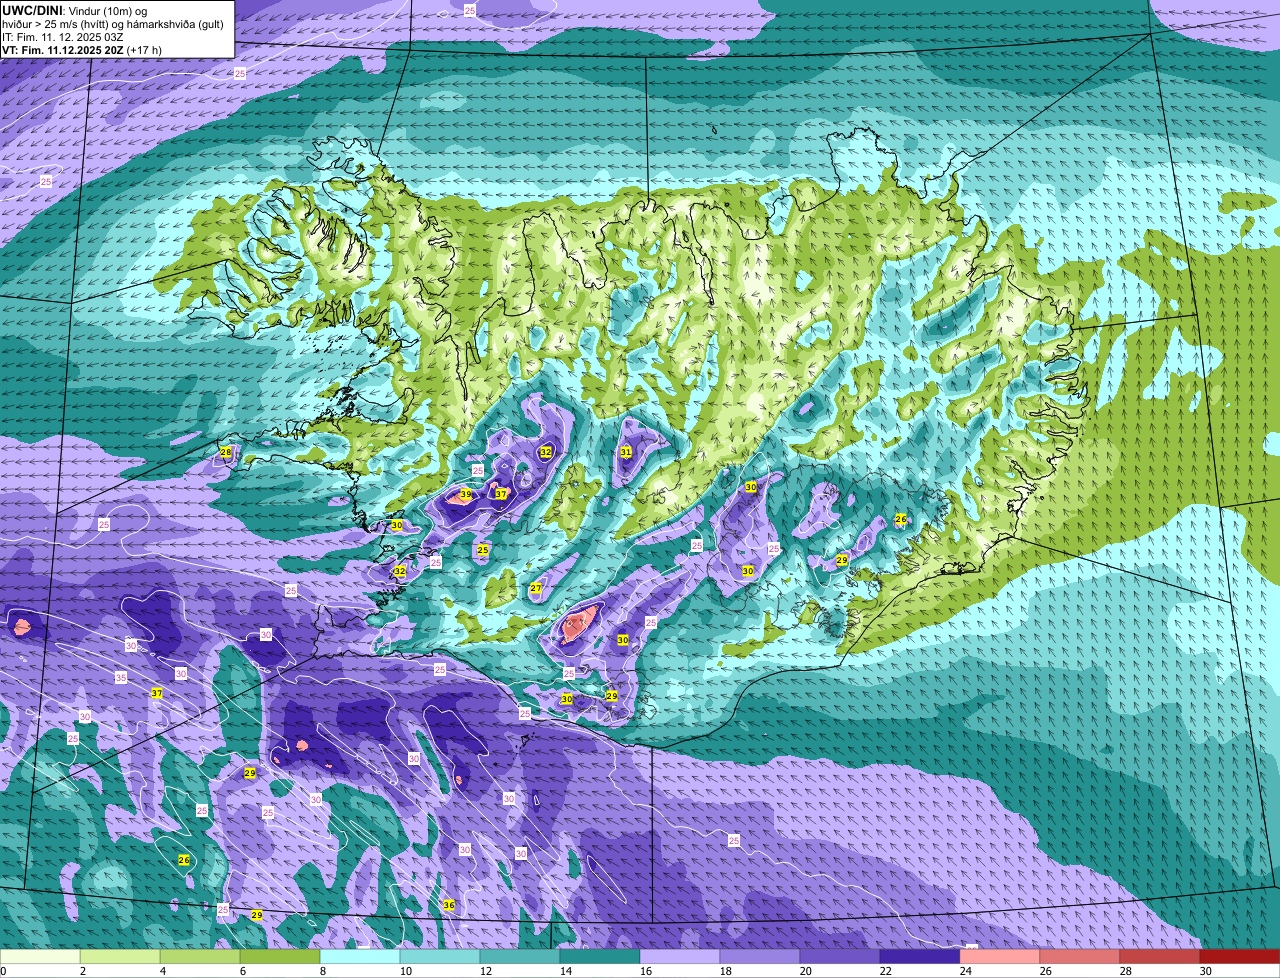Pick the purple swatch between 18 and 20

click(x=760, y=957)
